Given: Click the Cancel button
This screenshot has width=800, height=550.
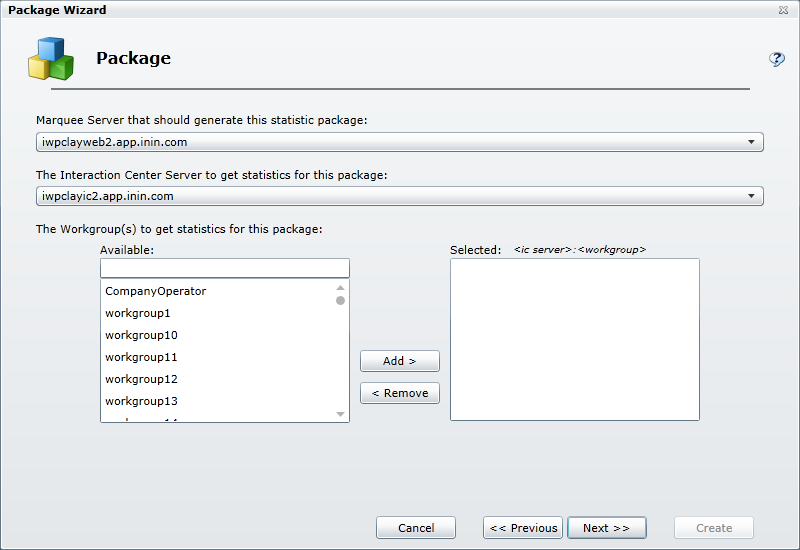Looking at the screenshot, I should 416,528.
